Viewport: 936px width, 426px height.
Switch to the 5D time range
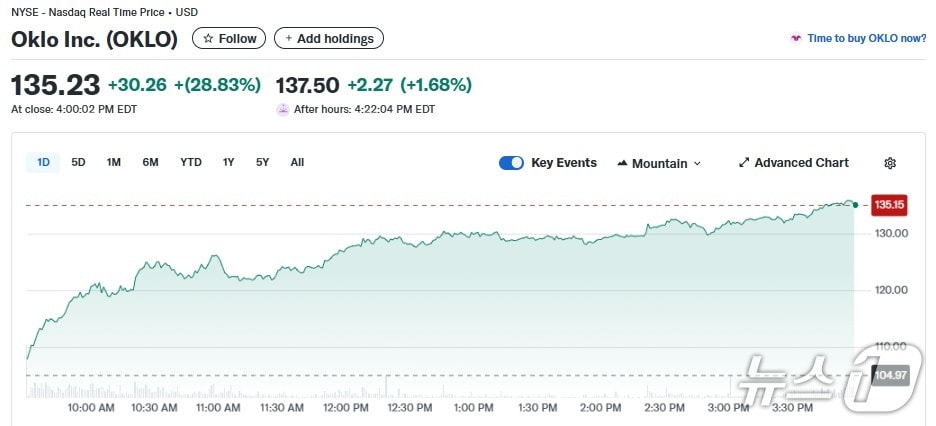78,162
